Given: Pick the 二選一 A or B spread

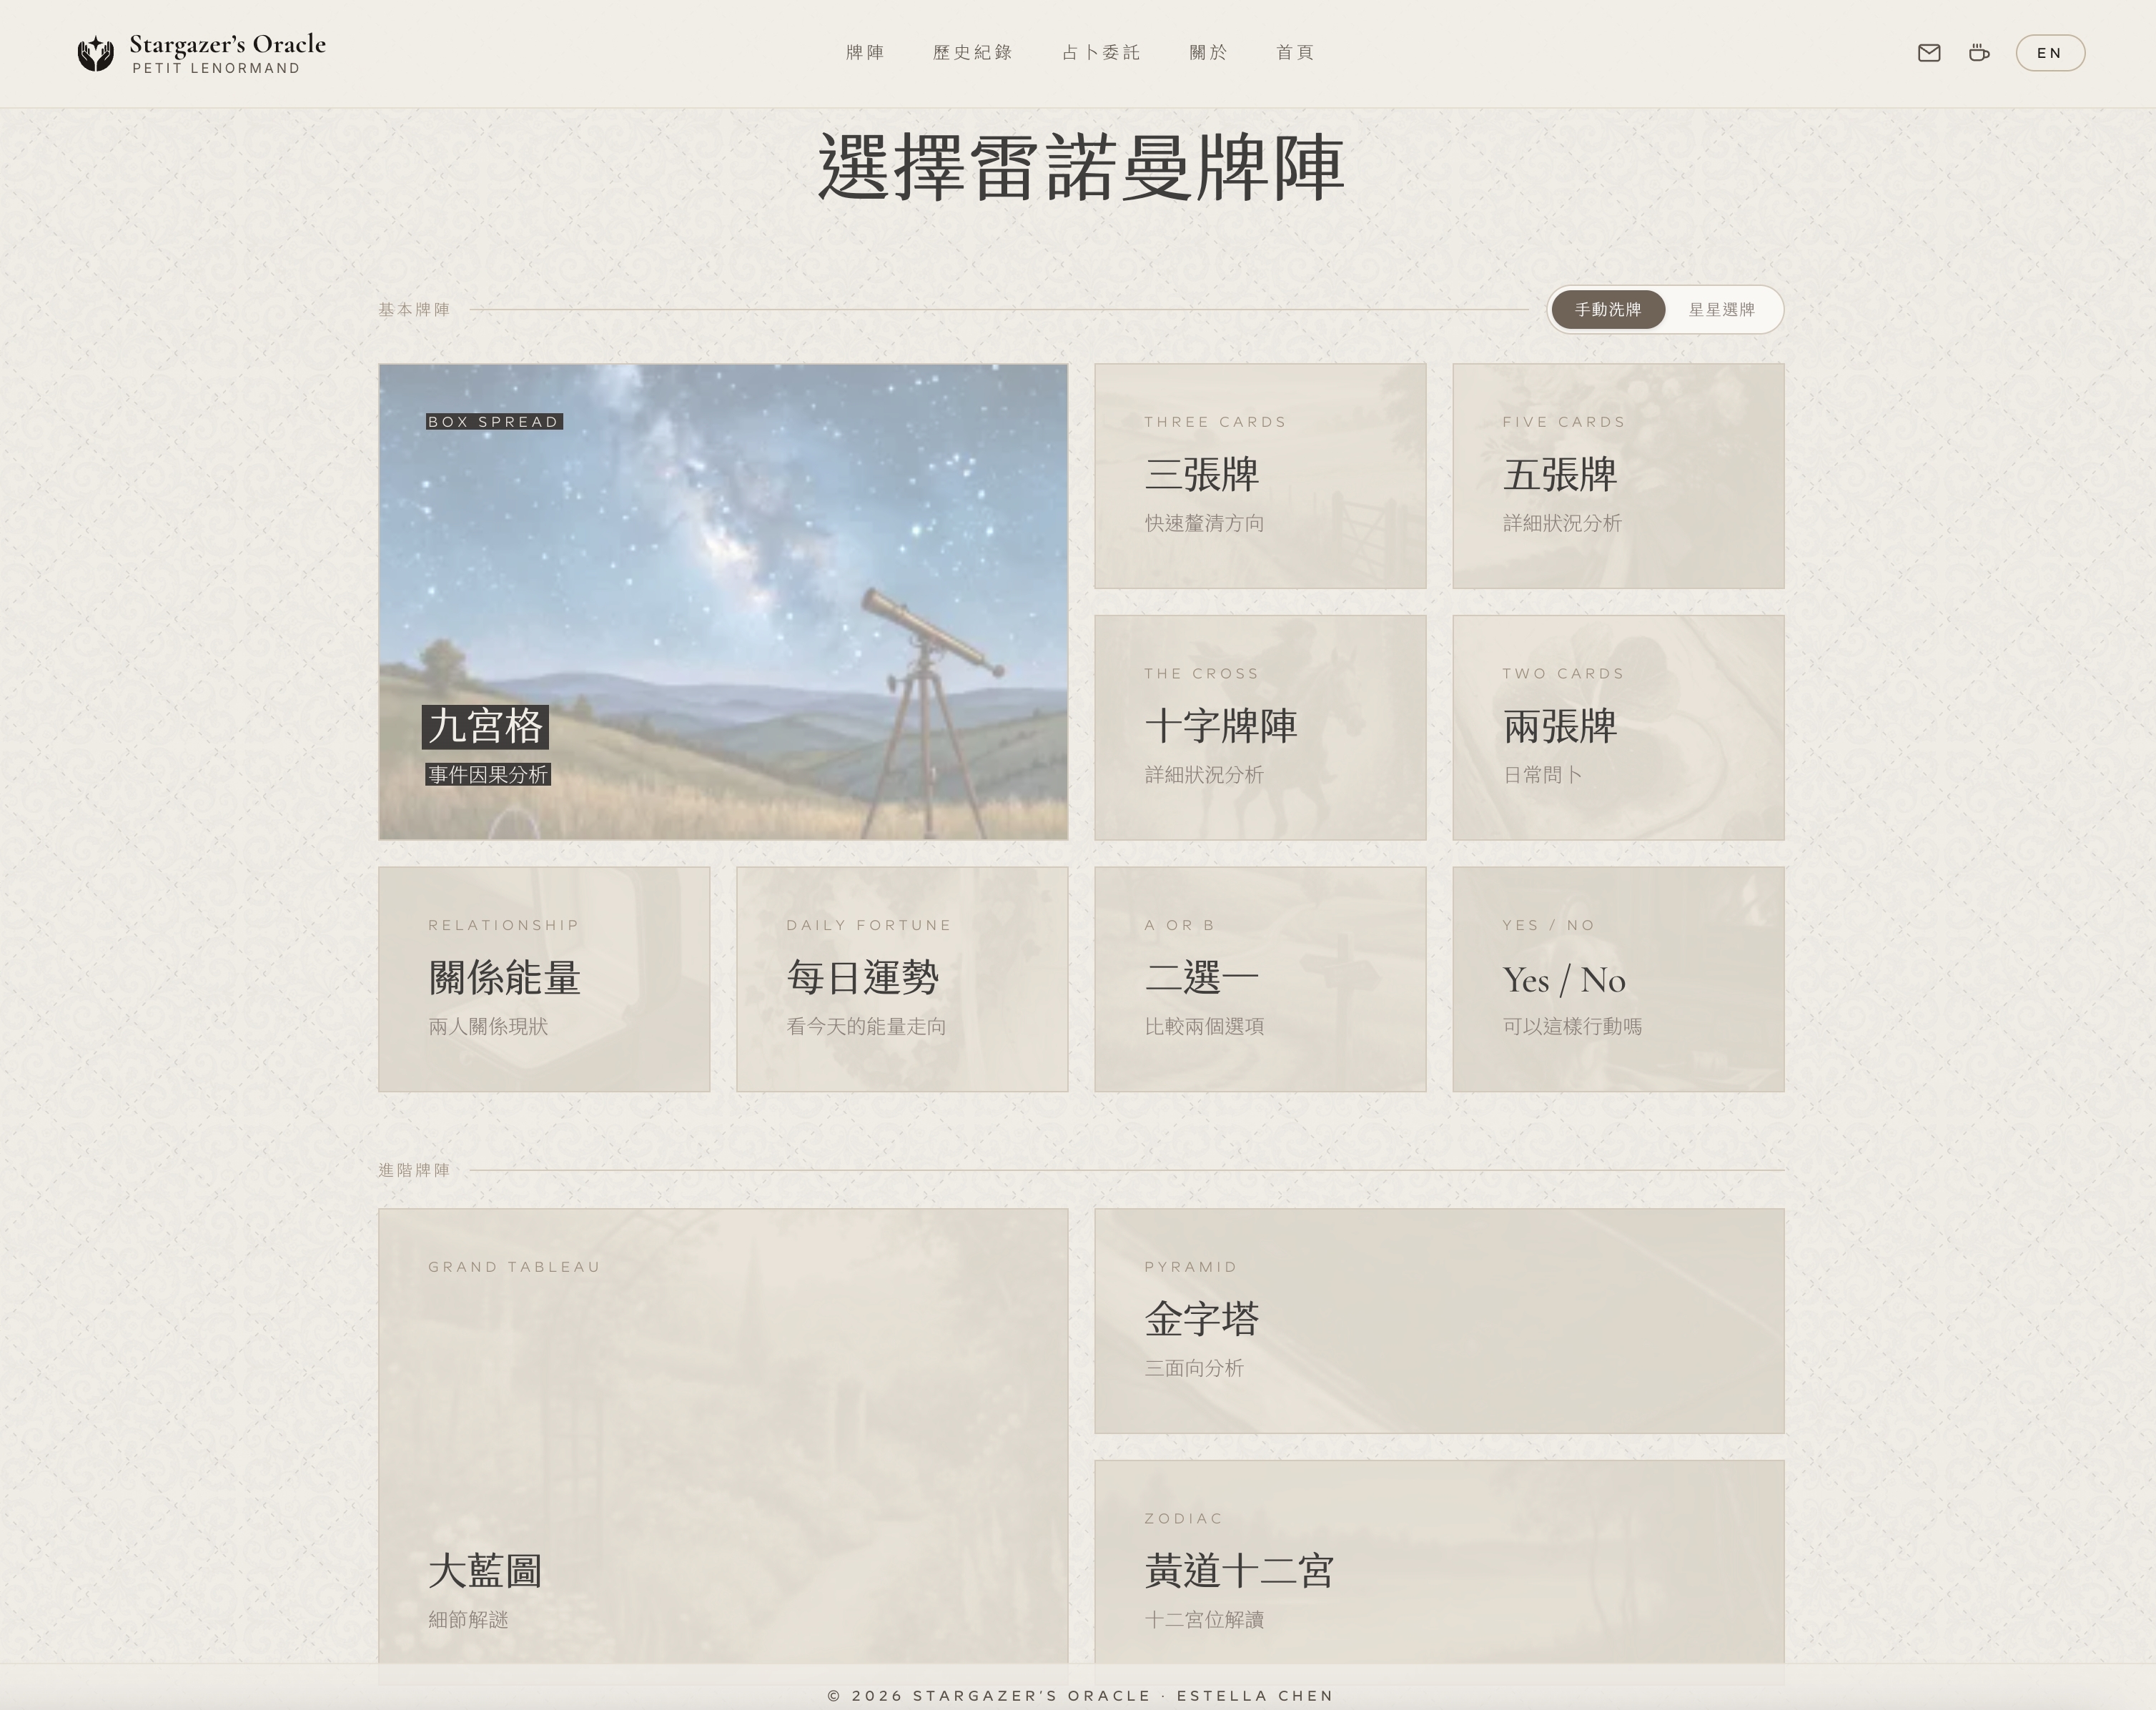Looking at the screenshot, I should pos(1260,979).
